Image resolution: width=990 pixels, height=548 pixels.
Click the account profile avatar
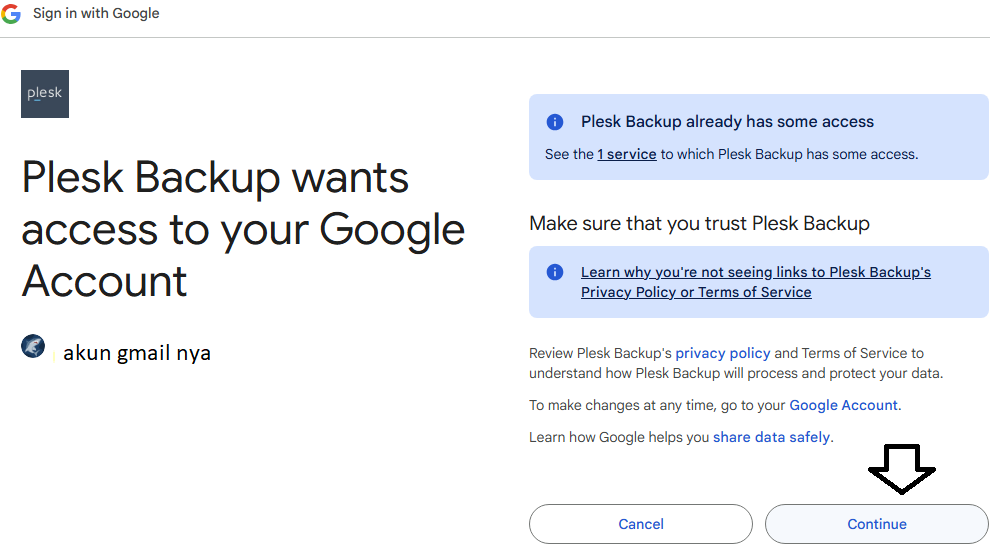33,347
